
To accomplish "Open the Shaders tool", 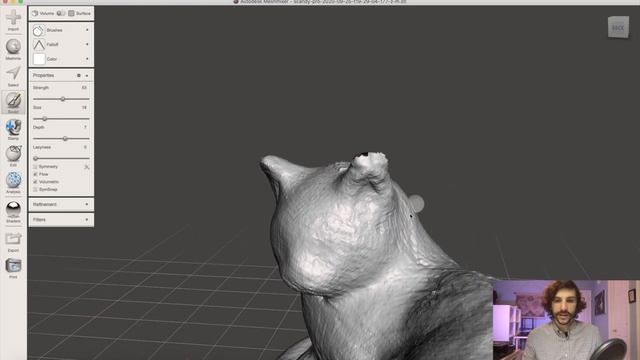I will click(x=13, y=211).
